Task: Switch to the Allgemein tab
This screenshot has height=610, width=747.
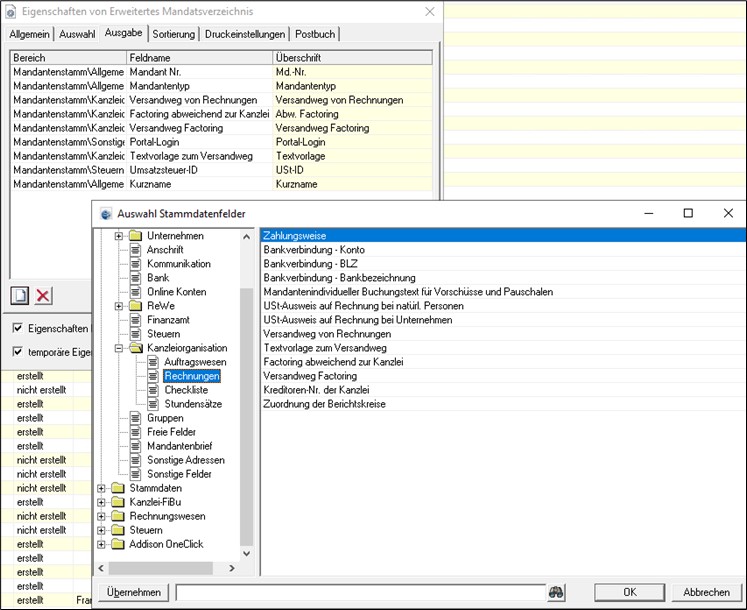Action: [30, 34]
